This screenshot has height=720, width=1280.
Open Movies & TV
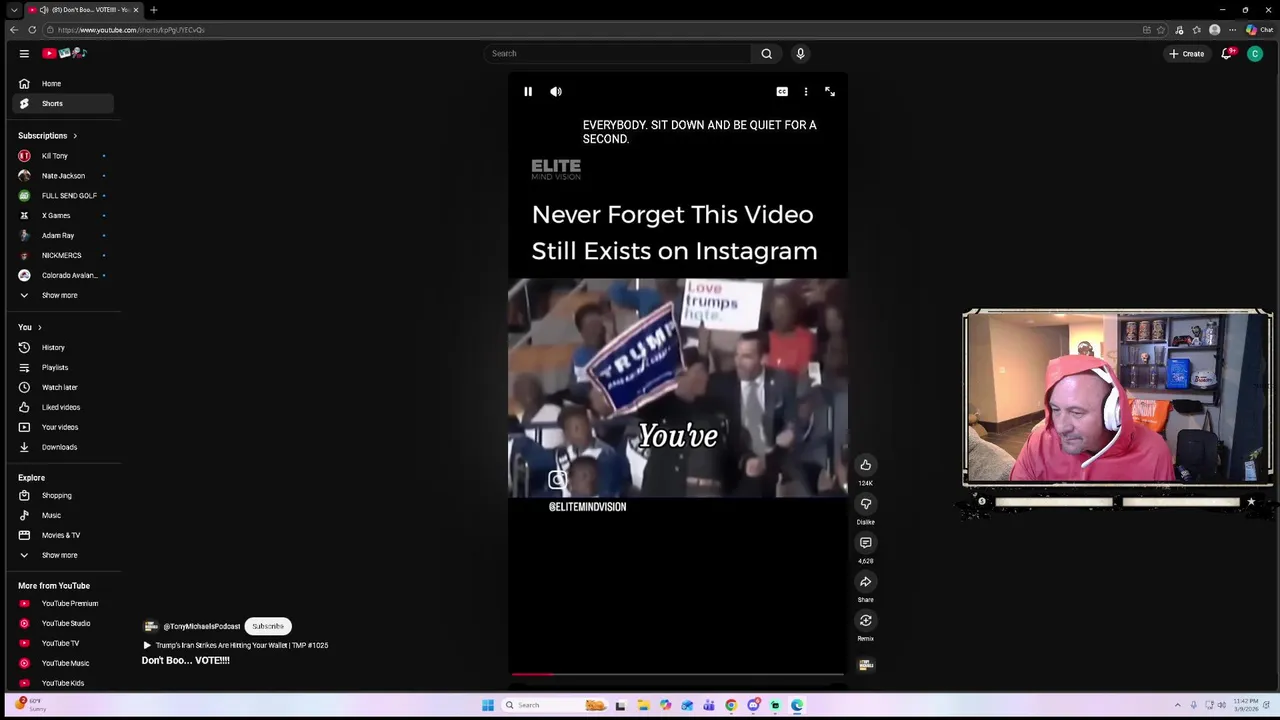64,536
